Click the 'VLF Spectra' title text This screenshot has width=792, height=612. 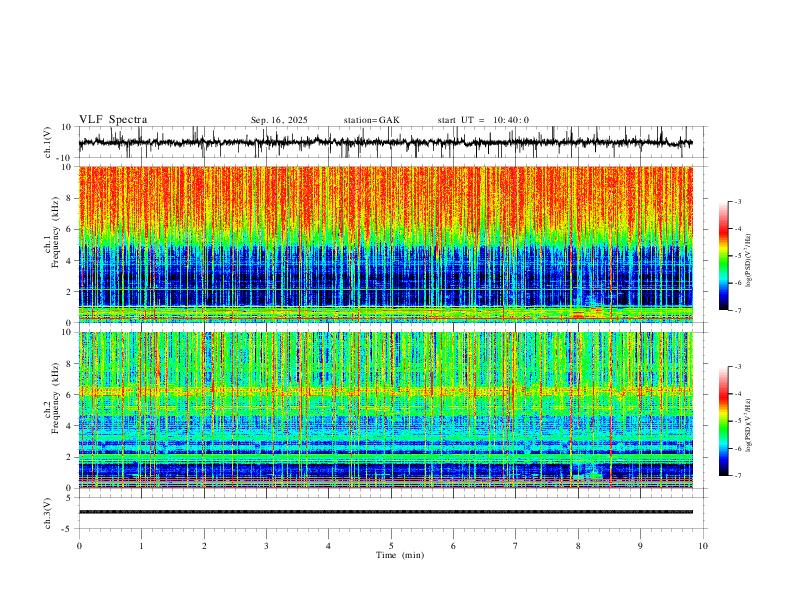(x=113, y=120)
